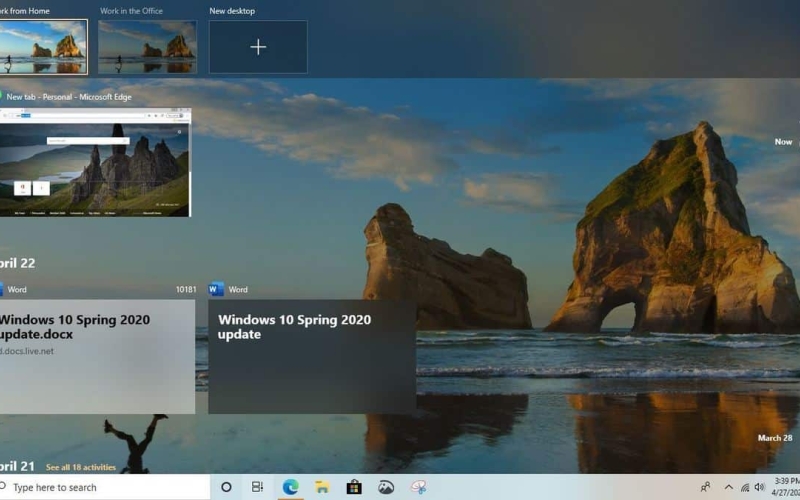Open Microsoft Store from the taskbar
Image resolution: width=800 pixels, height=500 pixels.
click(354, 487)
